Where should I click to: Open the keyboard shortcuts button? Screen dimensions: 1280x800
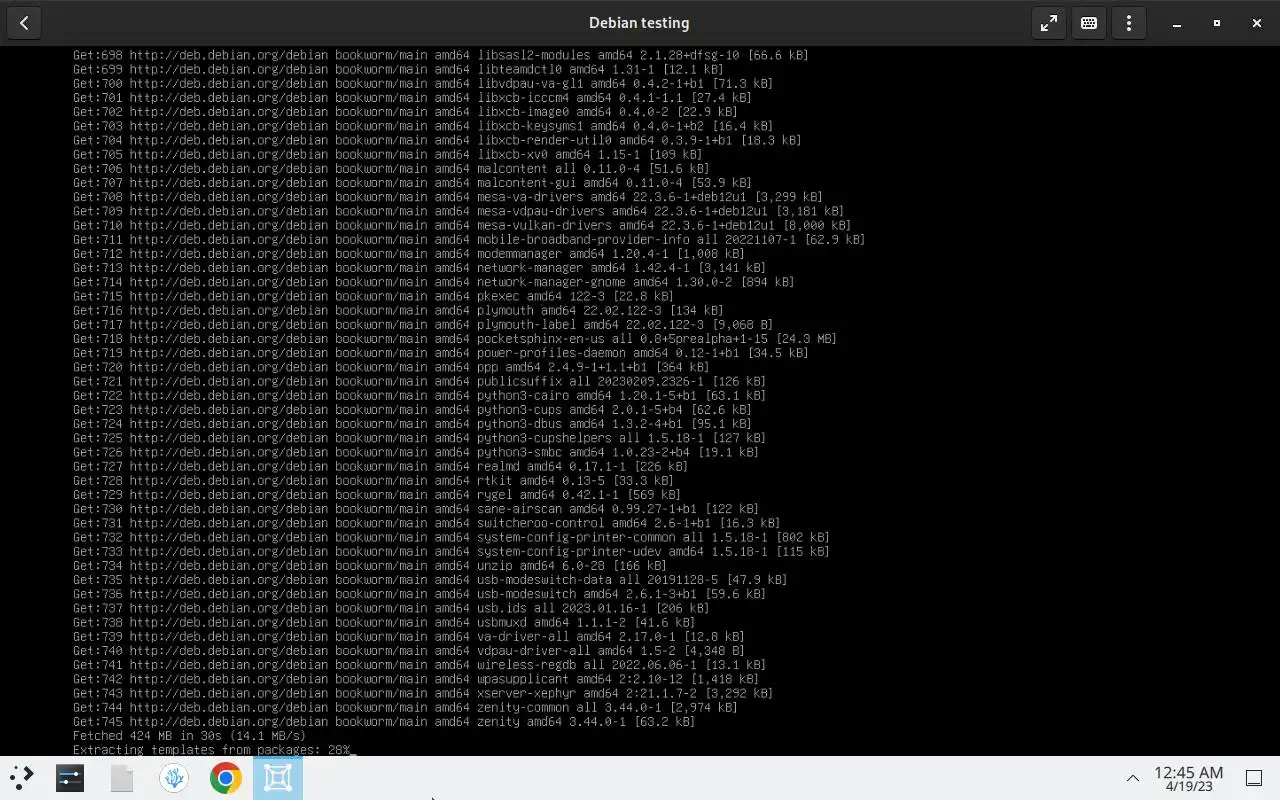[1088, 23]
